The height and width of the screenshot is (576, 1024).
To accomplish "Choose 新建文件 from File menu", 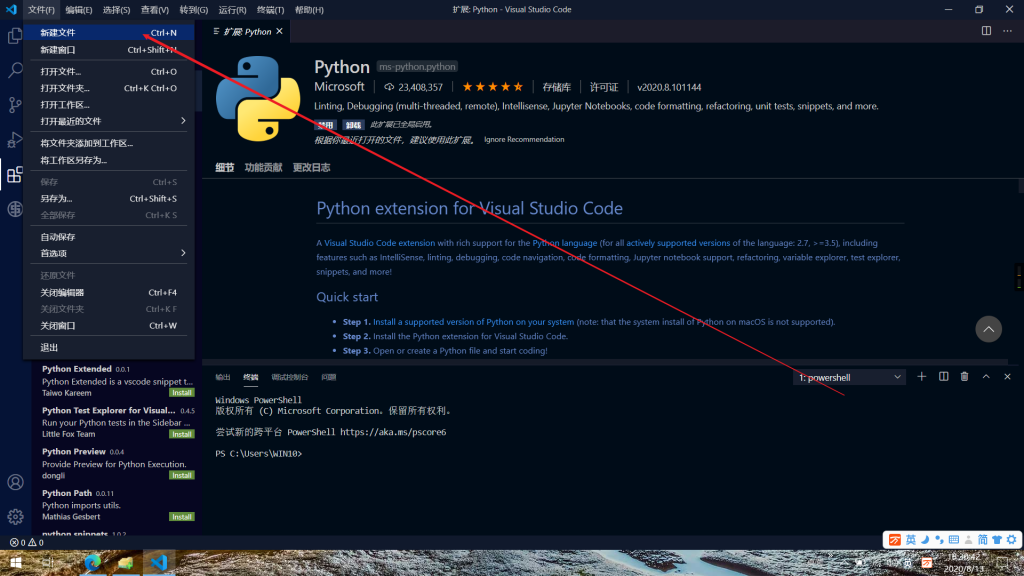I will click(108, 33).
